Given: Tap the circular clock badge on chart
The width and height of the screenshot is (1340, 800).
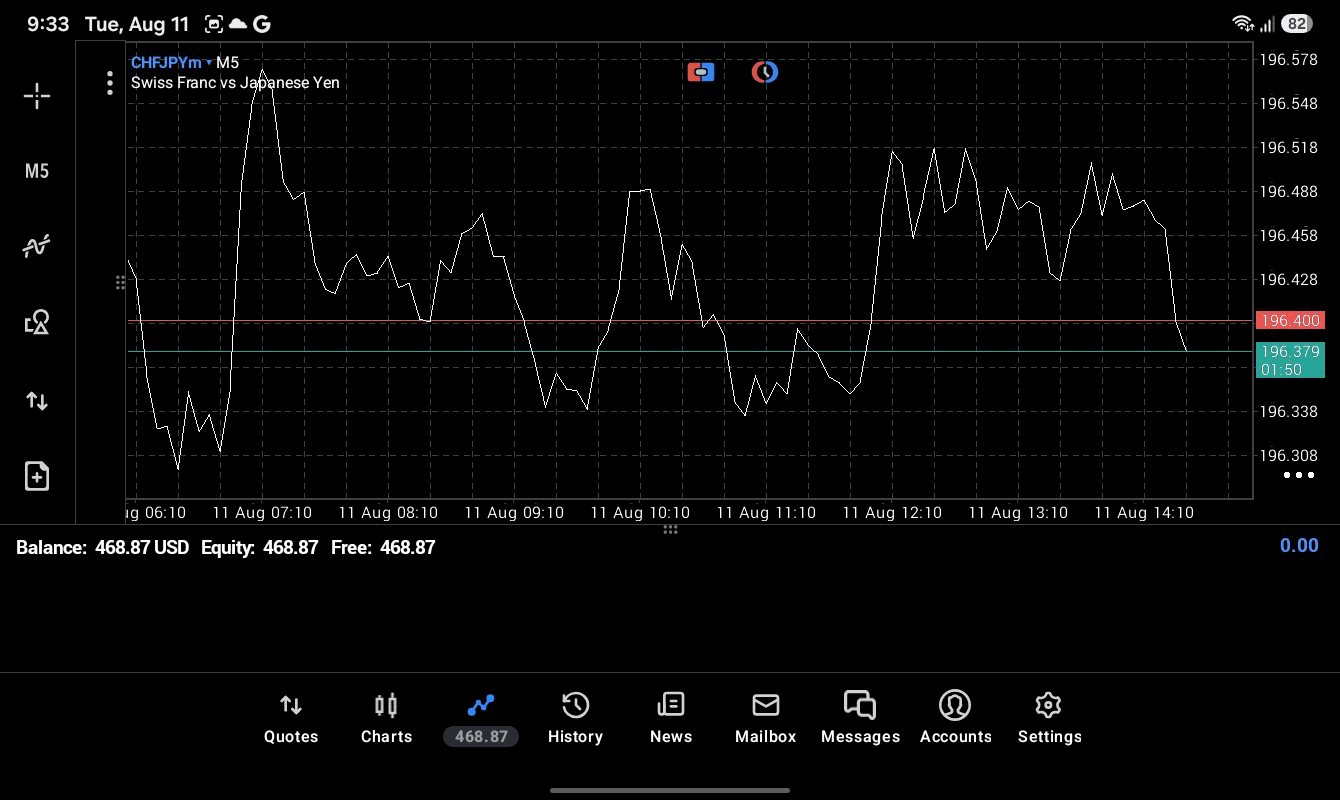Looking at the screenshot, I should point(765,72).
